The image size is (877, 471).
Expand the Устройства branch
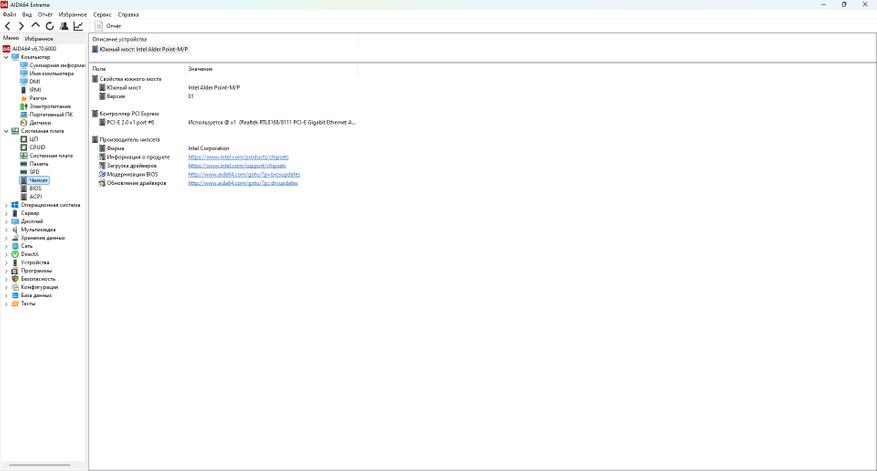click(x=6, y=262)
